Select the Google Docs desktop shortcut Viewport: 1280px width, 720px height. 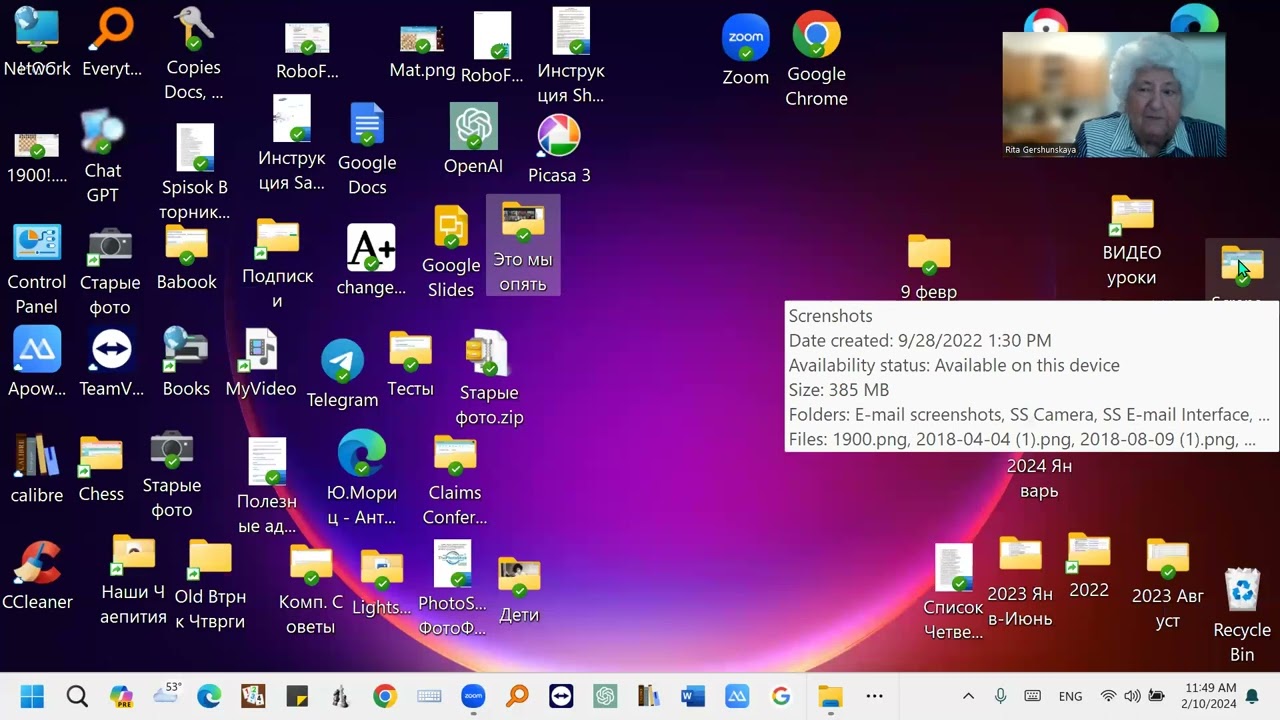tap(367, 150)
